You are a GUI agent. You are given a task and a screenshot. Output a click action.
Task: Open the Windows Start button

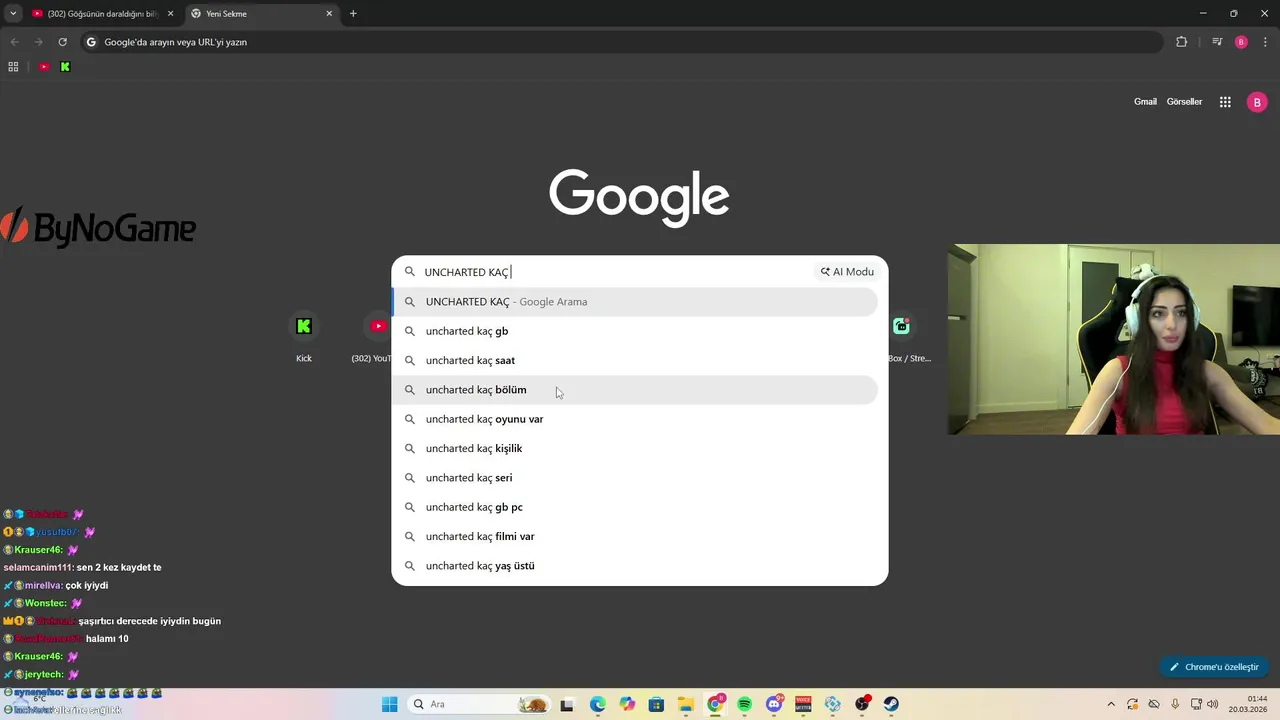(x=389, y=704)
